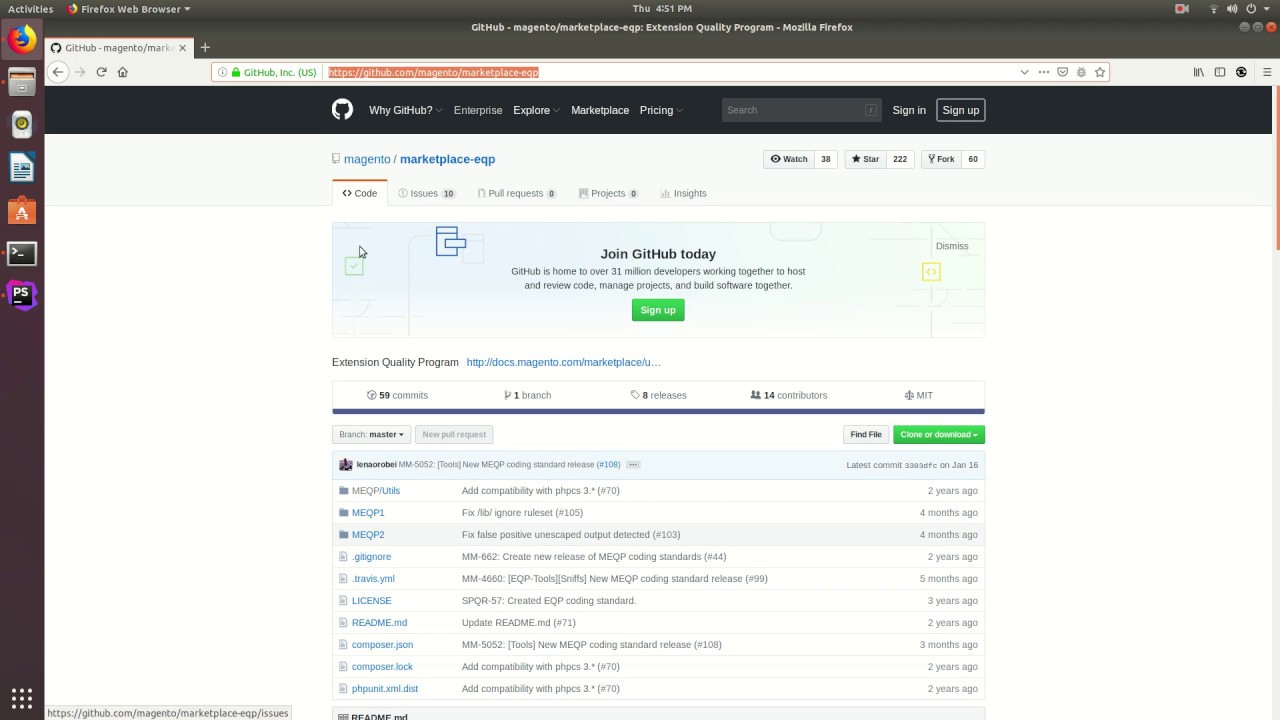Open URL bar history dropdown arrow
Viewport: 1280px width, 720px height.
1024,72
